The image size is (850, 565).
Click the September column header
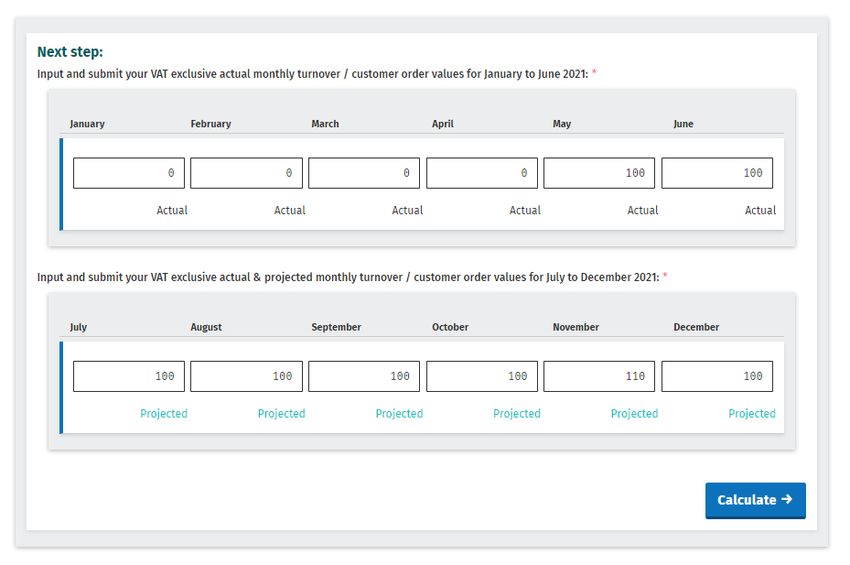(x=336, y=327)
